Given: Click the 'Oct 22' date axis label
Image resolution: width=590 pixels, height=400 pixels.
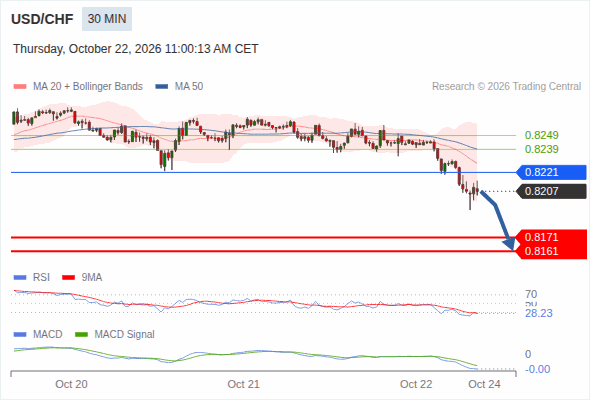Looking at the screenshot, I should click(416, 384).
